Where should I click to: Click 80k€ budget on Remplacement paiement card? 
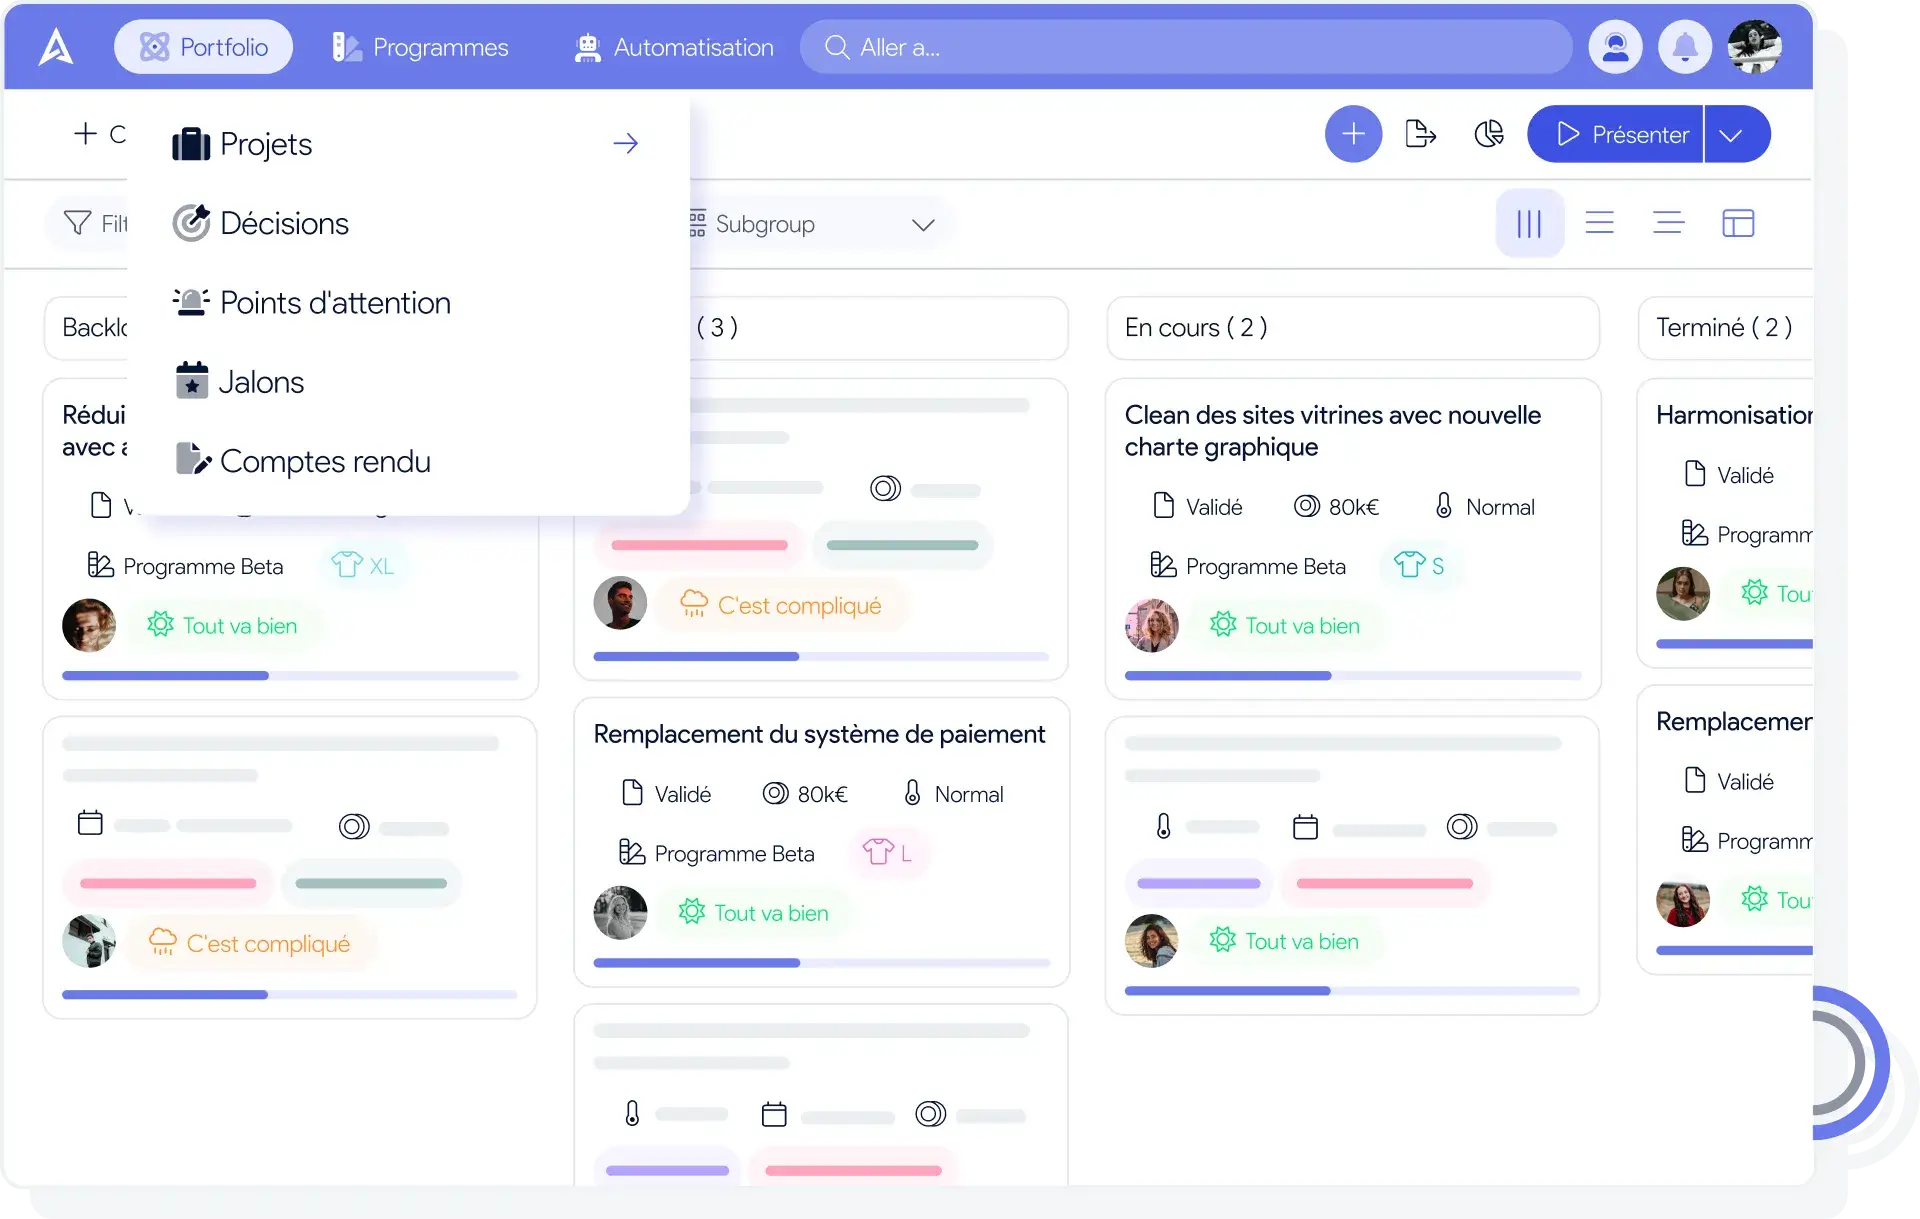point(805,794)
